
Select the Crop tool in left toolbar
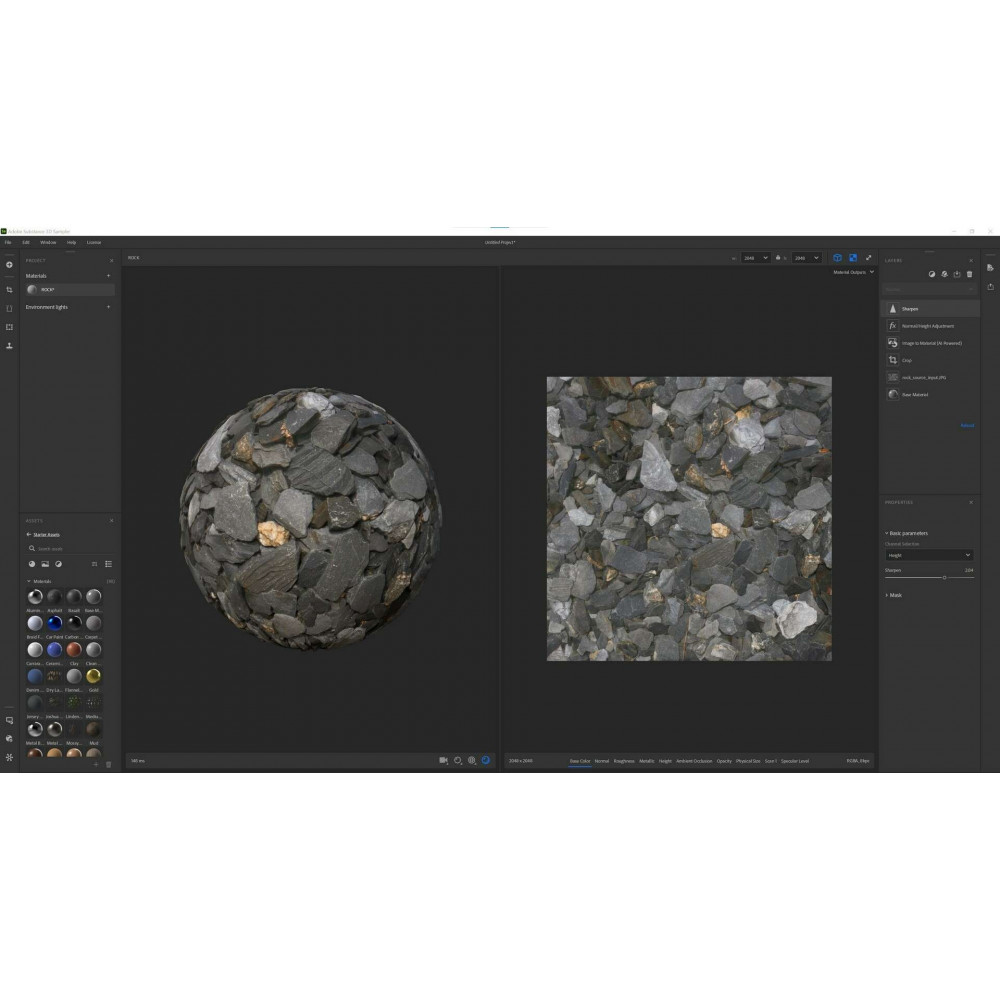click(9, 290)
